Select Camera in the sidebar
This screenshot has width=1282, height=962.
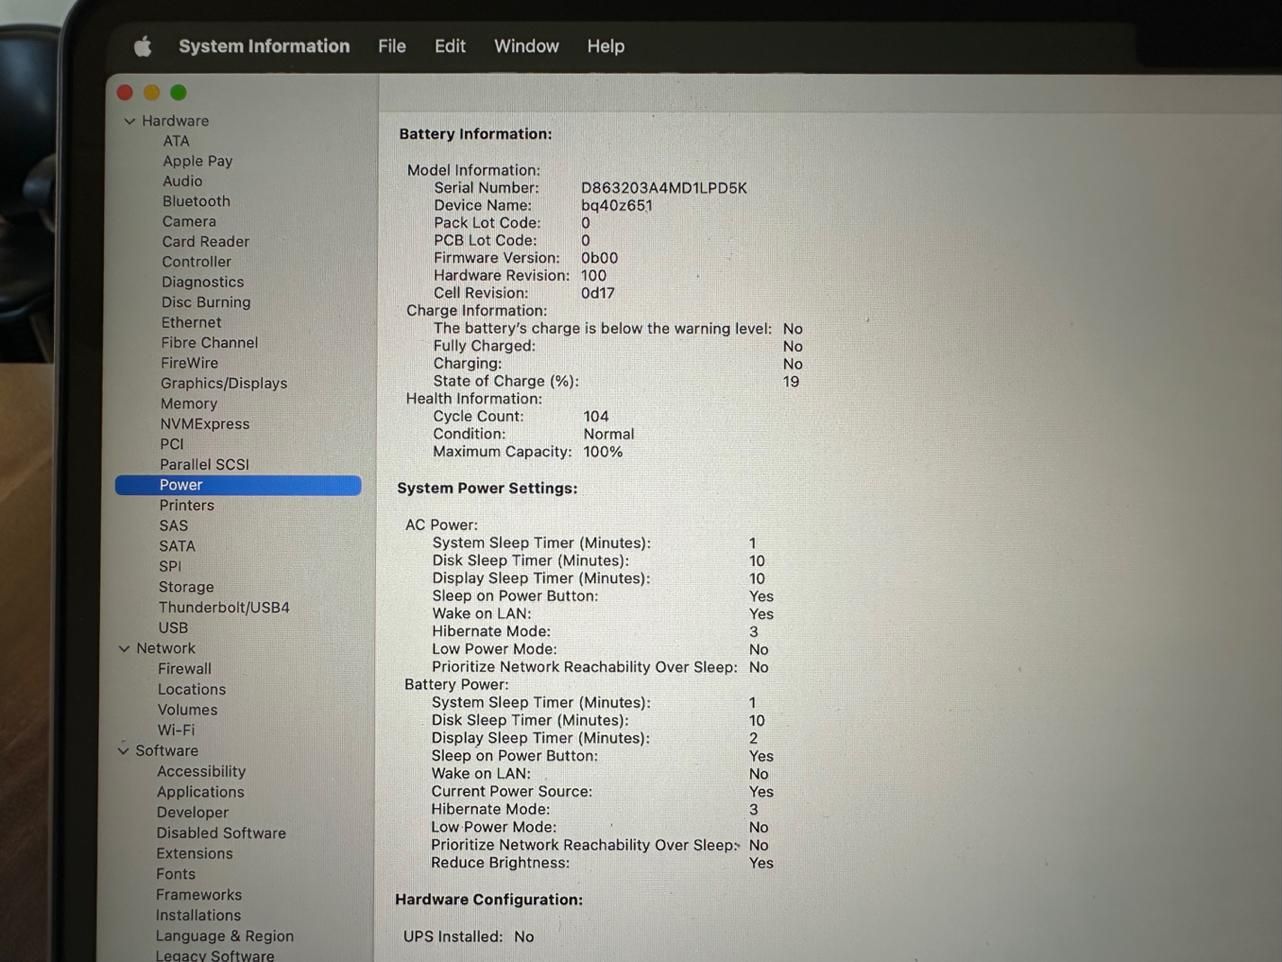coord(189,221)
